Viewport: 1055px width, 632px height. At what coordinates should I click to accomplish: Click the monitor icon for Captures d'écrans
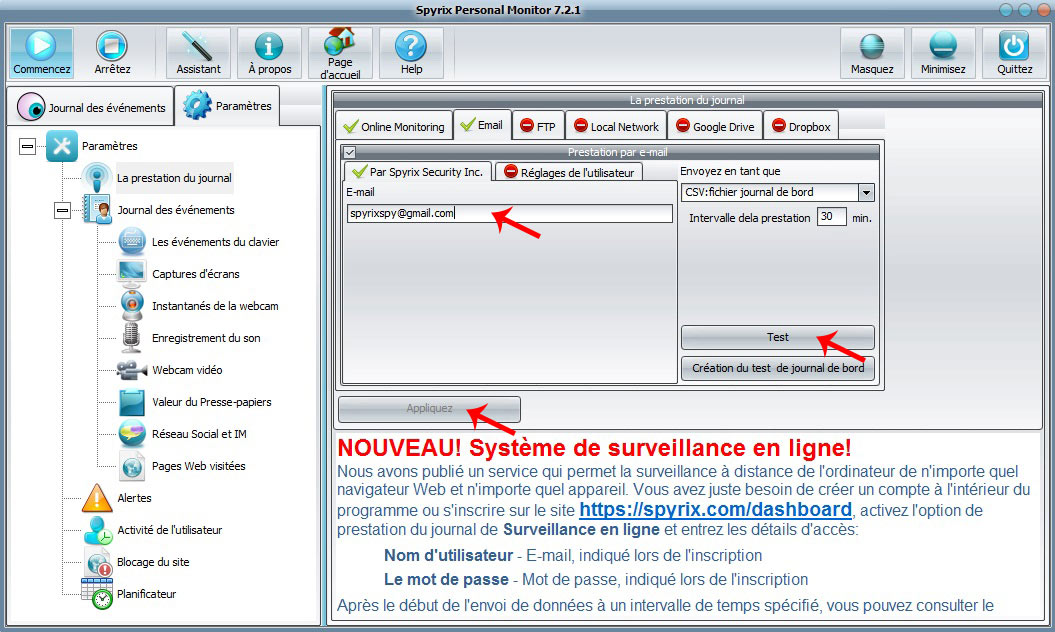coord(132,273)
